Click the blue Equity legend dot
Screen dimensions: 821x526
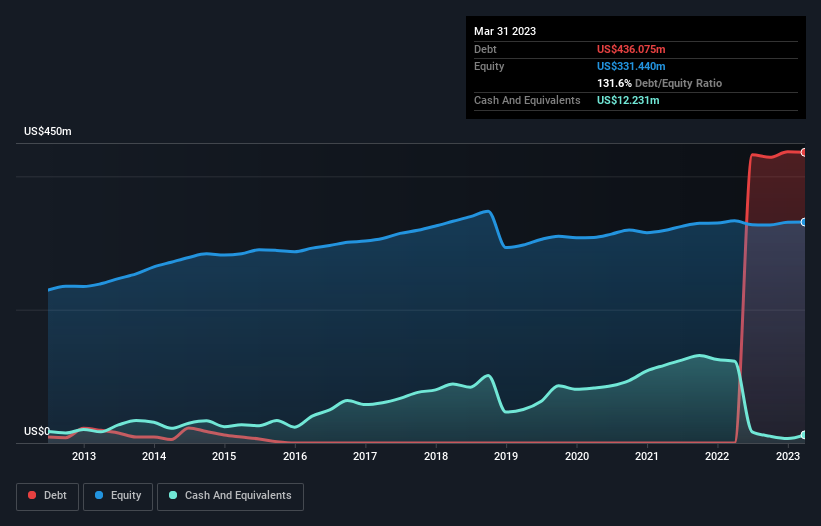[99, 495]
